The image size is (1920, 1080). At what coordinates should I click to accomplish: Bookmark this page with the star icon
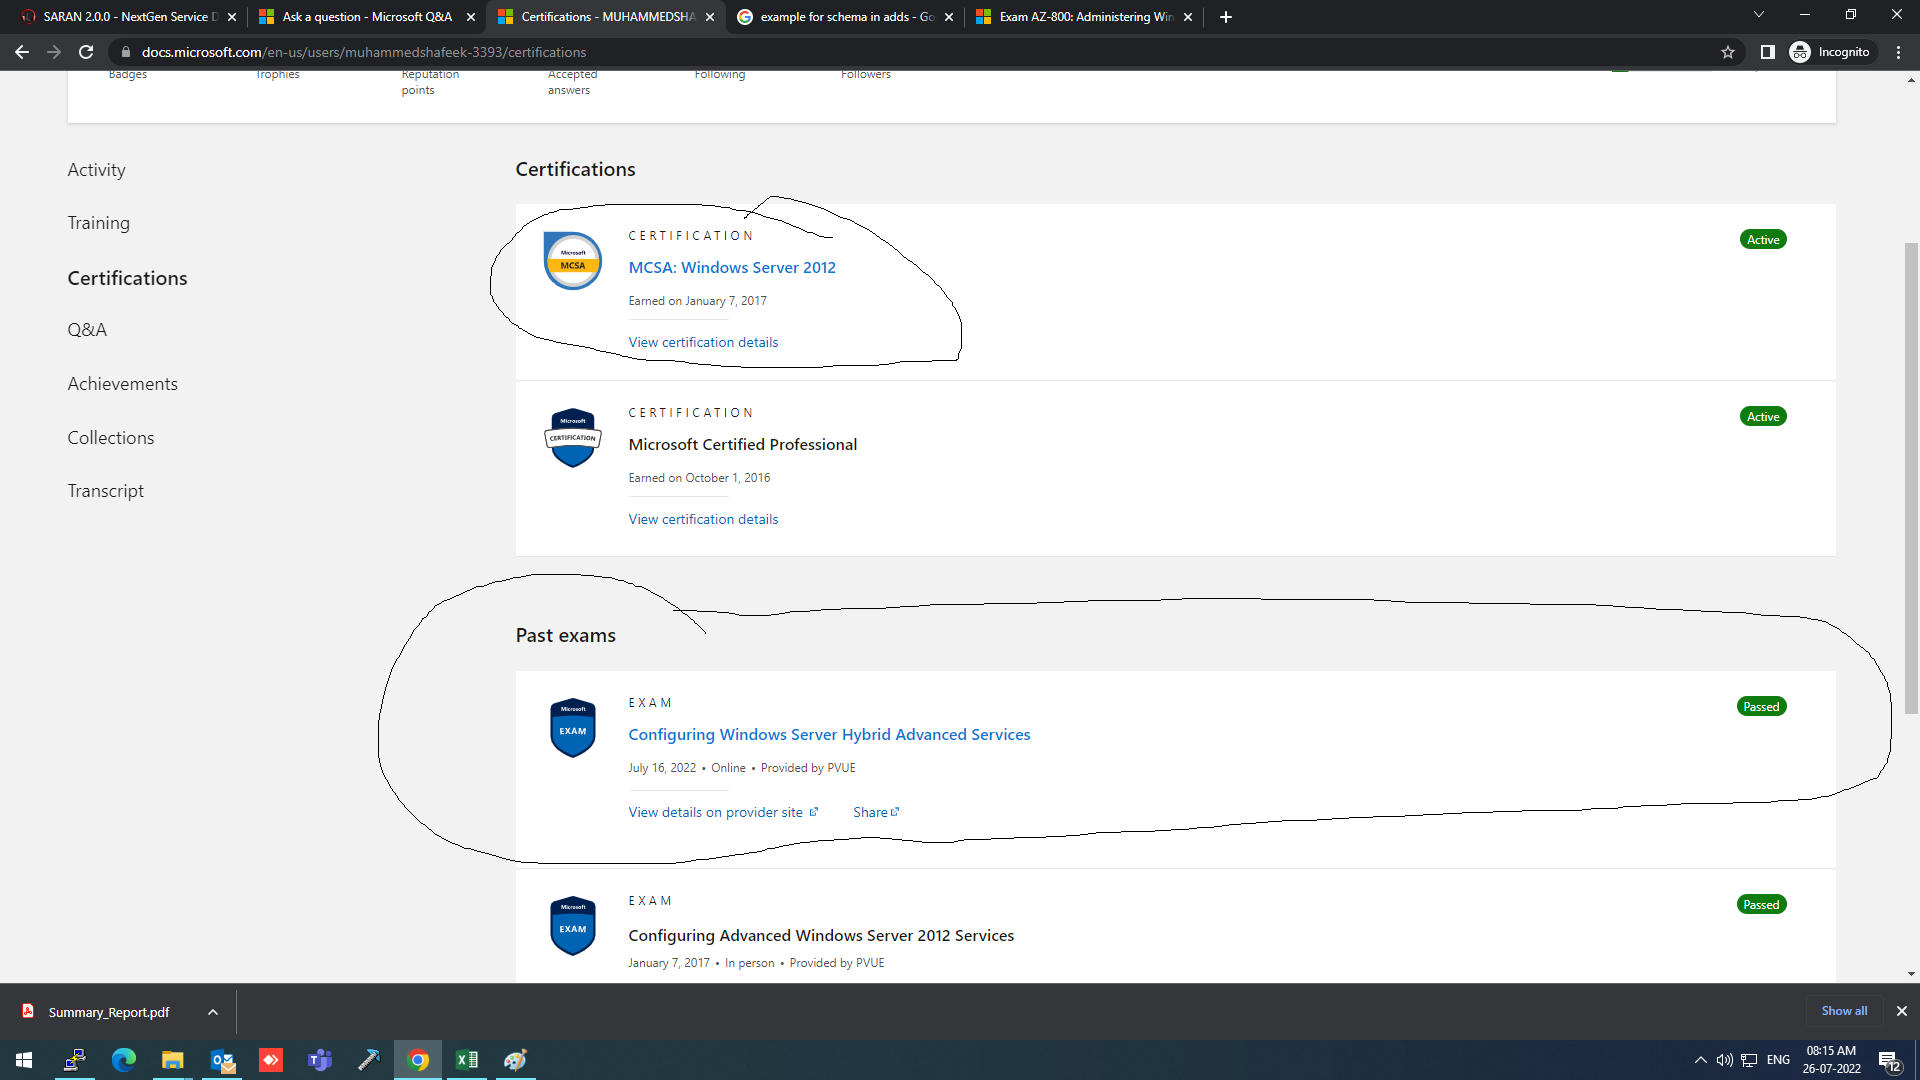[x=1728, y=52]
